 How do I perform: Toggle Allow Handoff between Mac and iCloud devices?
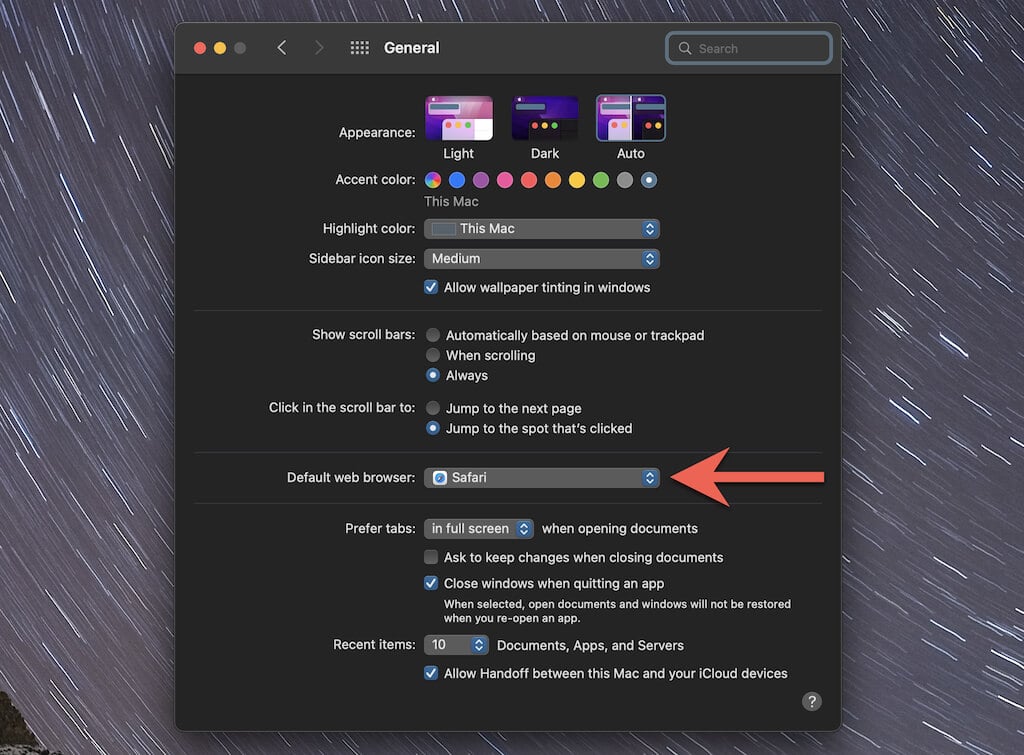[x=431, y=673]
